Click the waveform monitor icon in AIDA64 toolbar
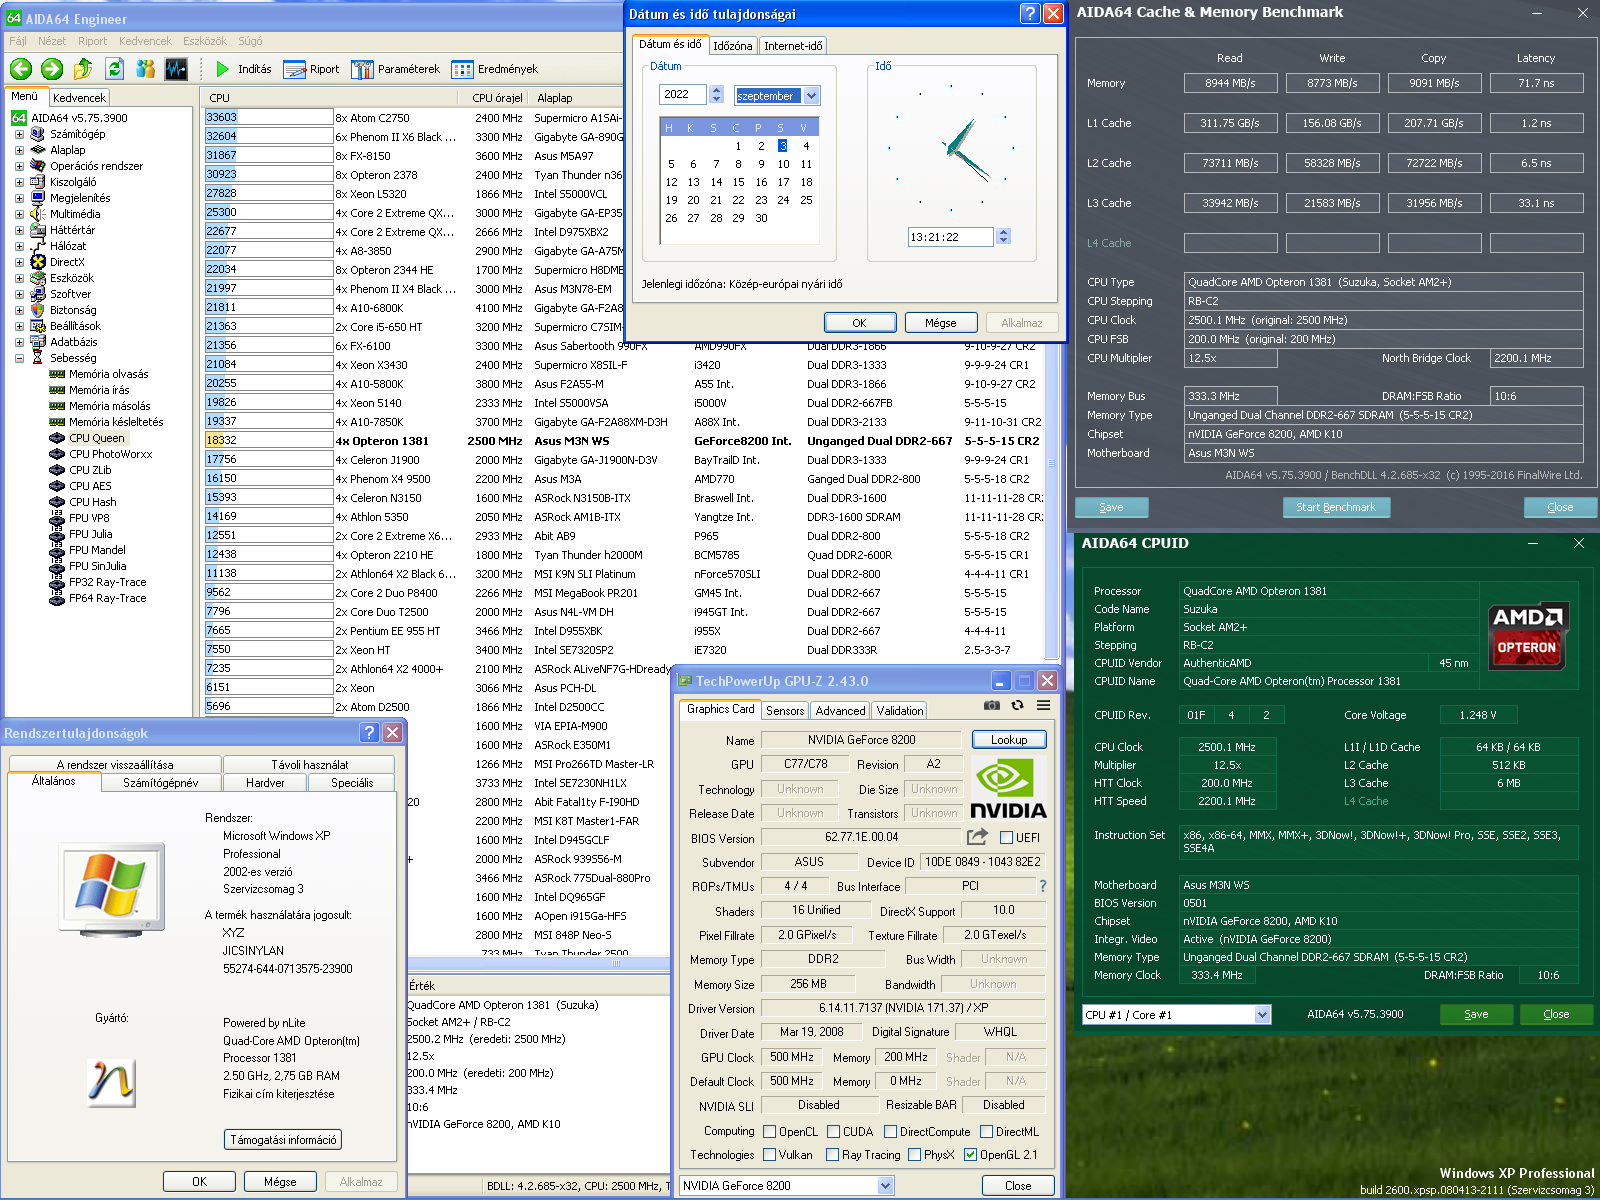Viewport: 1600px width, 1200px height. click(x=176, y=69)
